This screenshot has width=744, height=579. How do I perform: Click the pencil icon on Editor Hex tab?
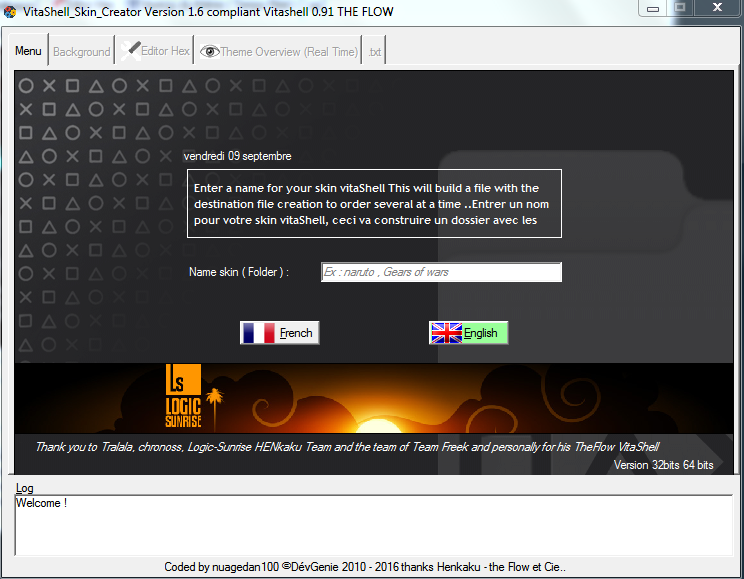[130, 50]
